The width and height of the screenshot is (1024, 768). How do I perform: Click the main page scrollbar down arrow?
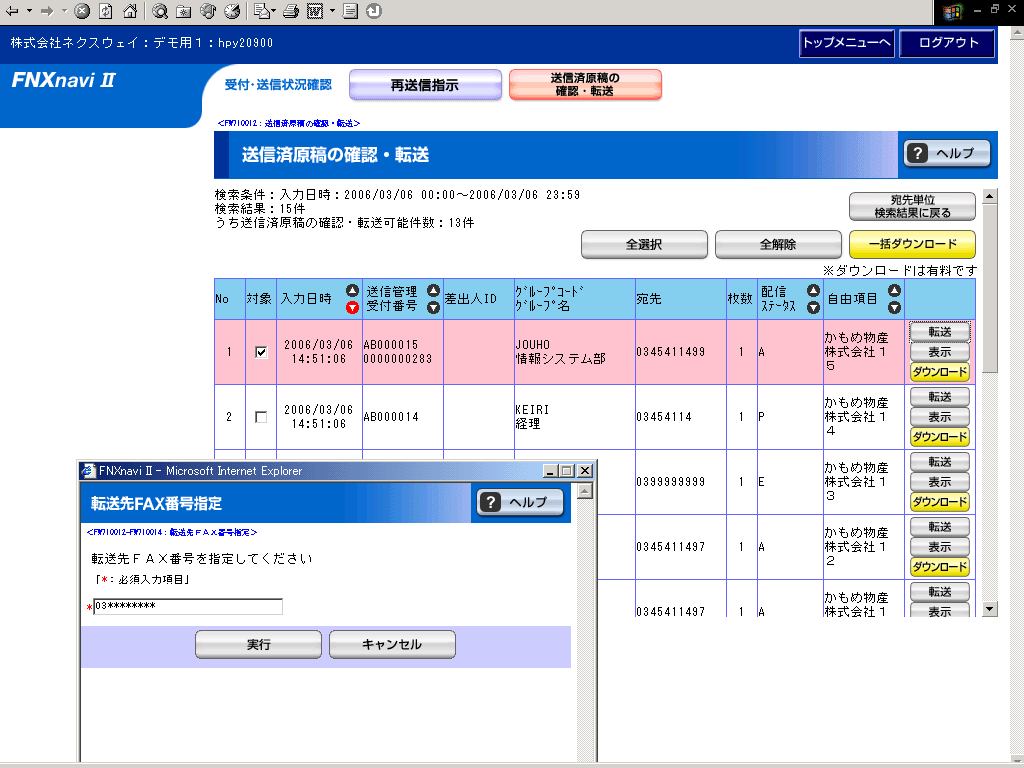[990, 608]
